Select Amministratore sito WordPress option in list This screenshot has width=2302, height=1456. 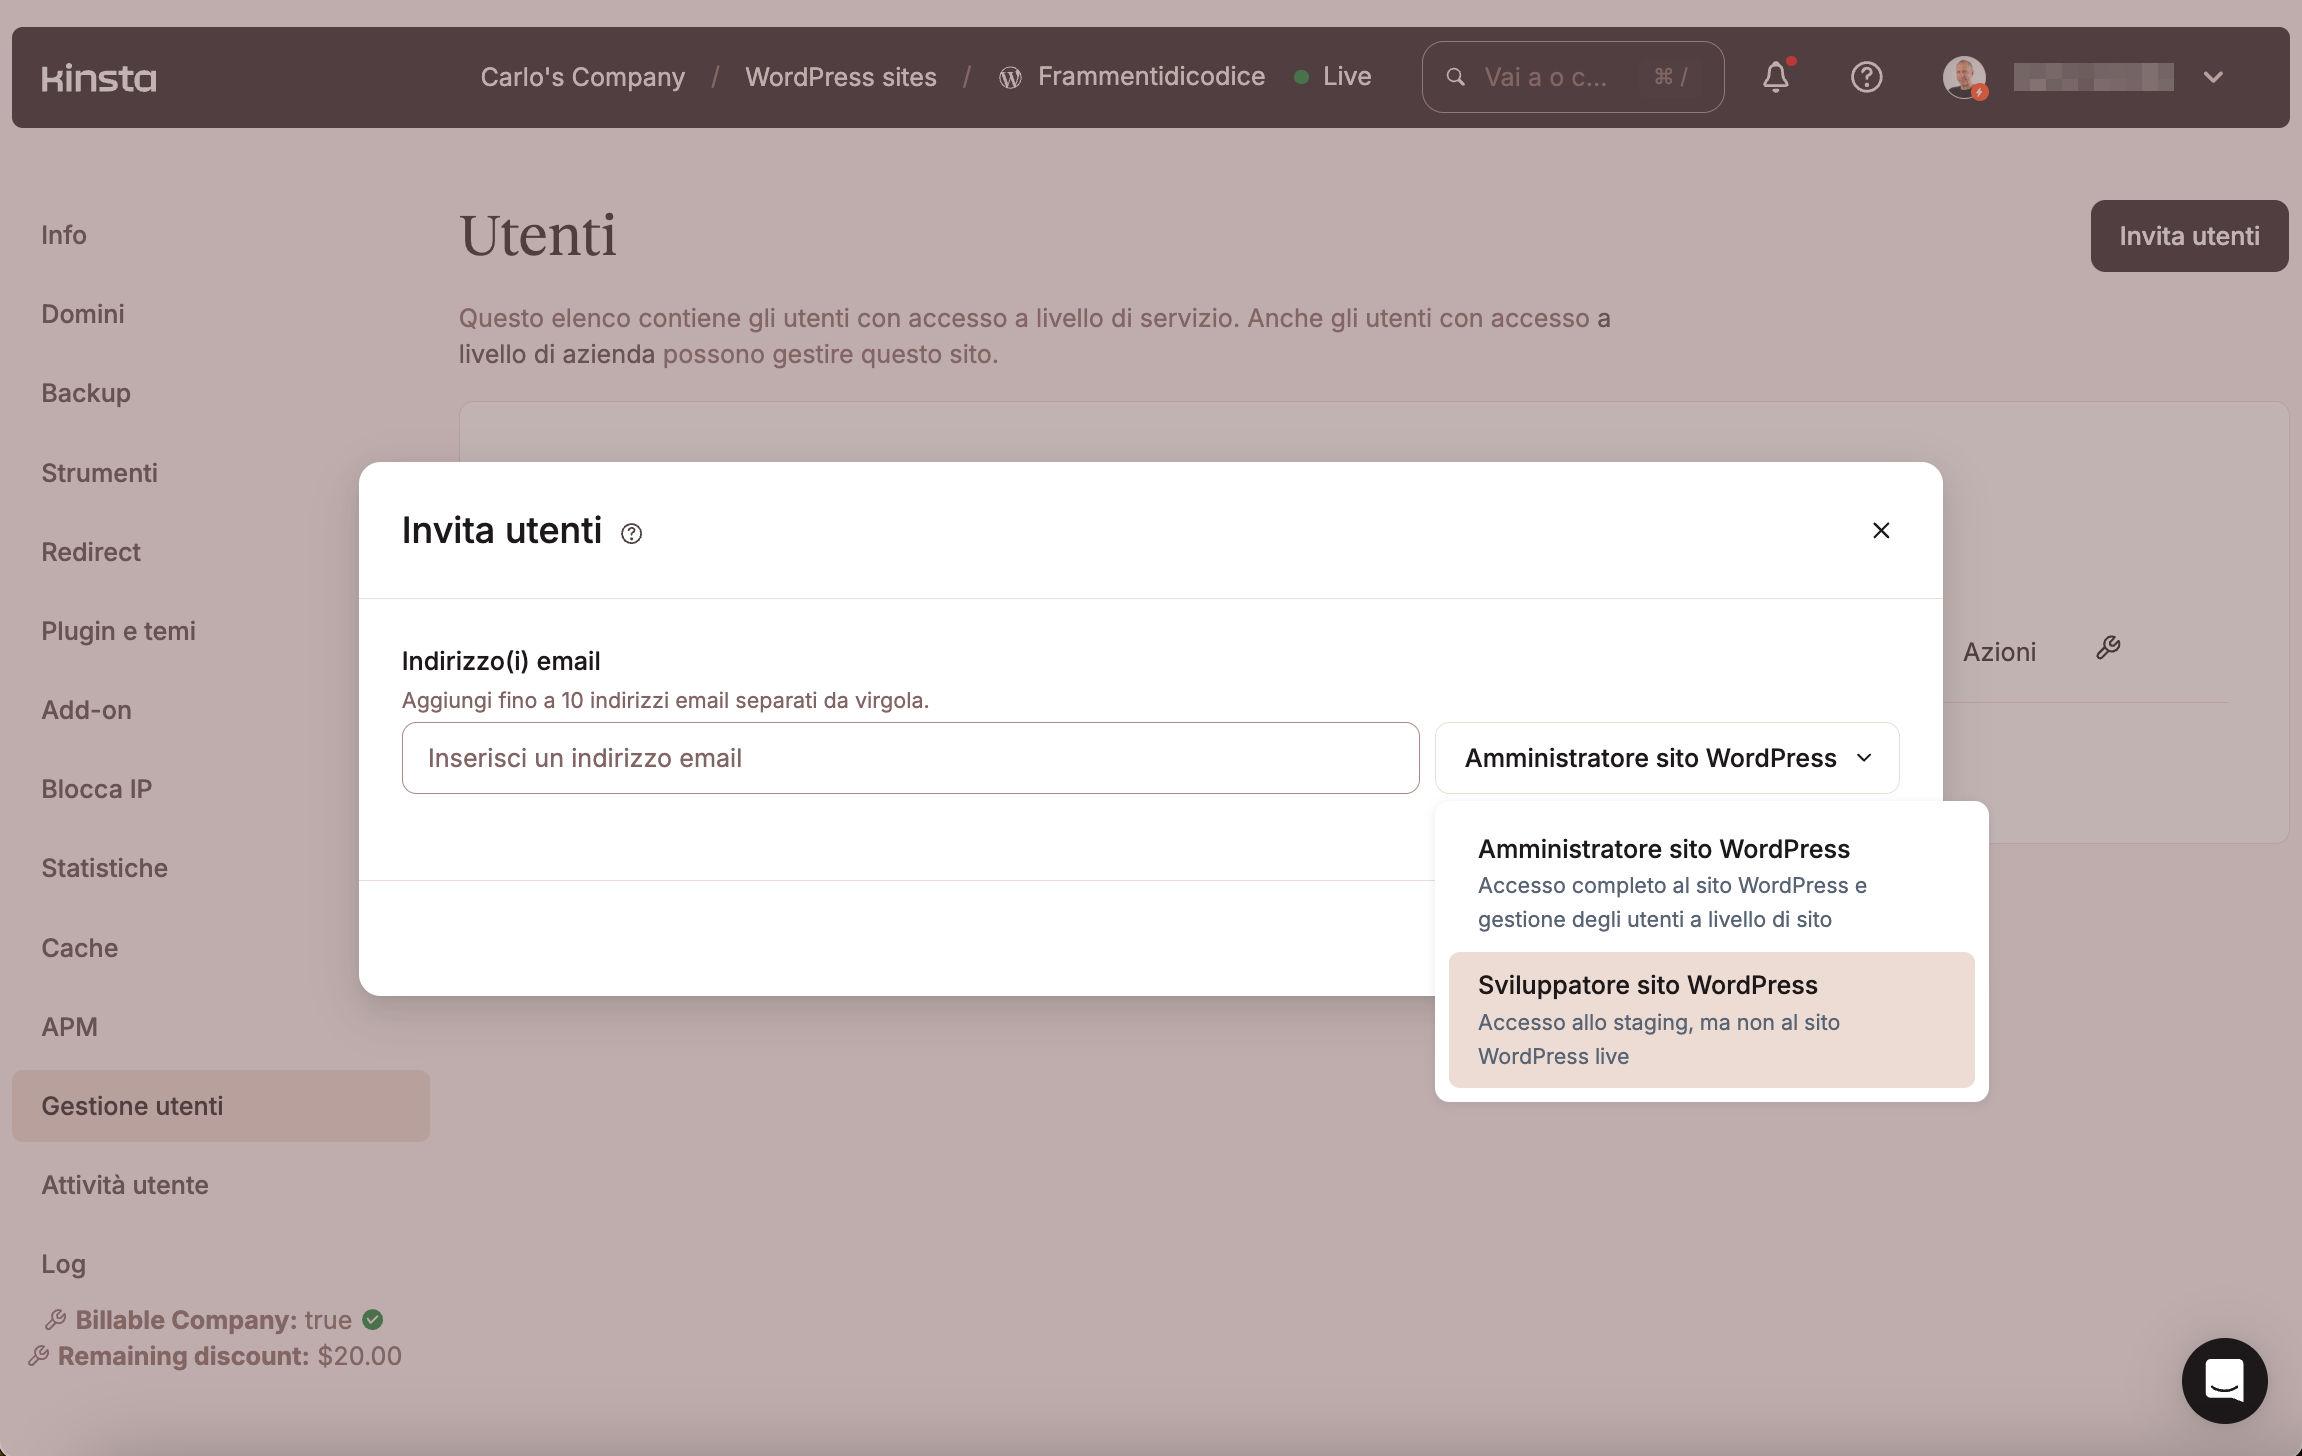[1710, 882]
